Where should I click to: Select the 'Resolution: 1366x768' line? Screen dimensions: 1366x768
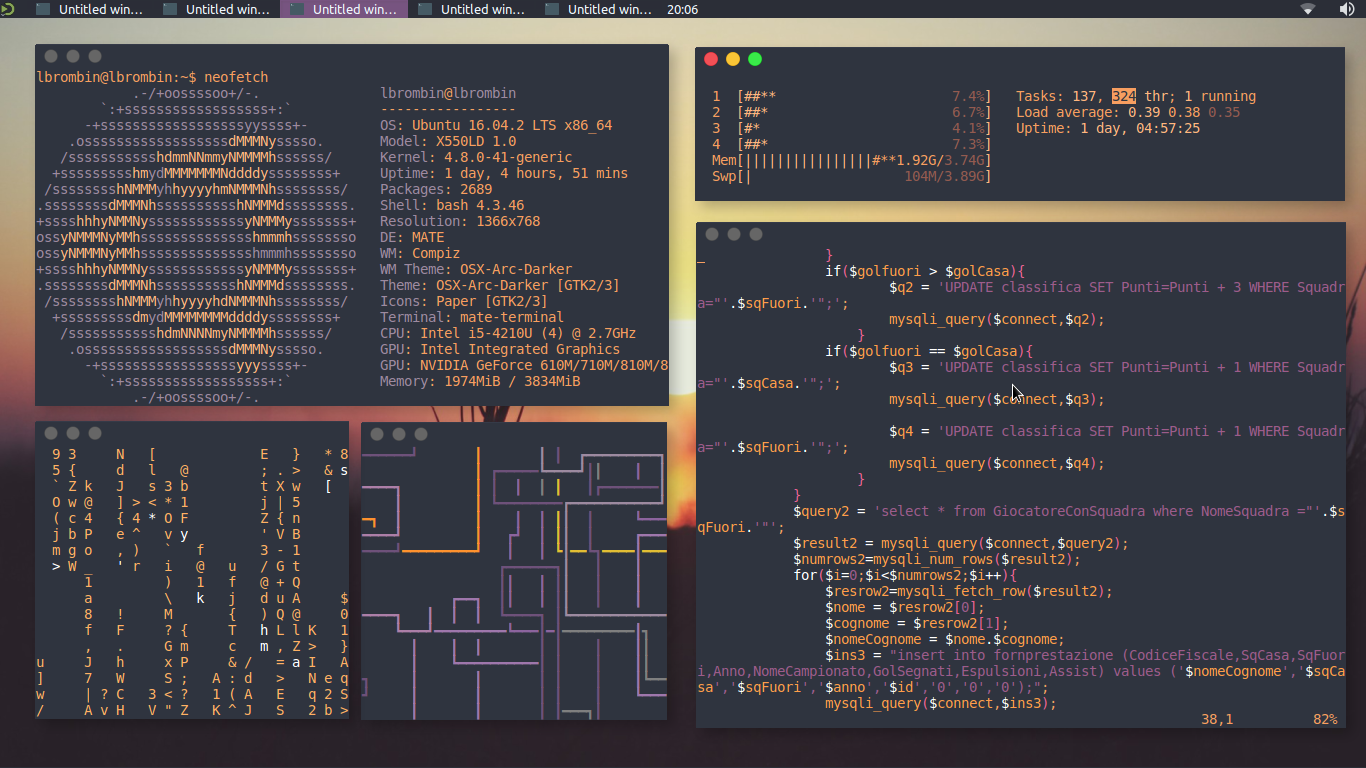click(460, 221)
